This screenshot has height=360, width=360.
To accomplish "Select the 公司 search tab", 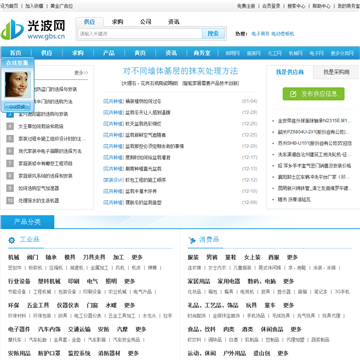I will point(146,22).
